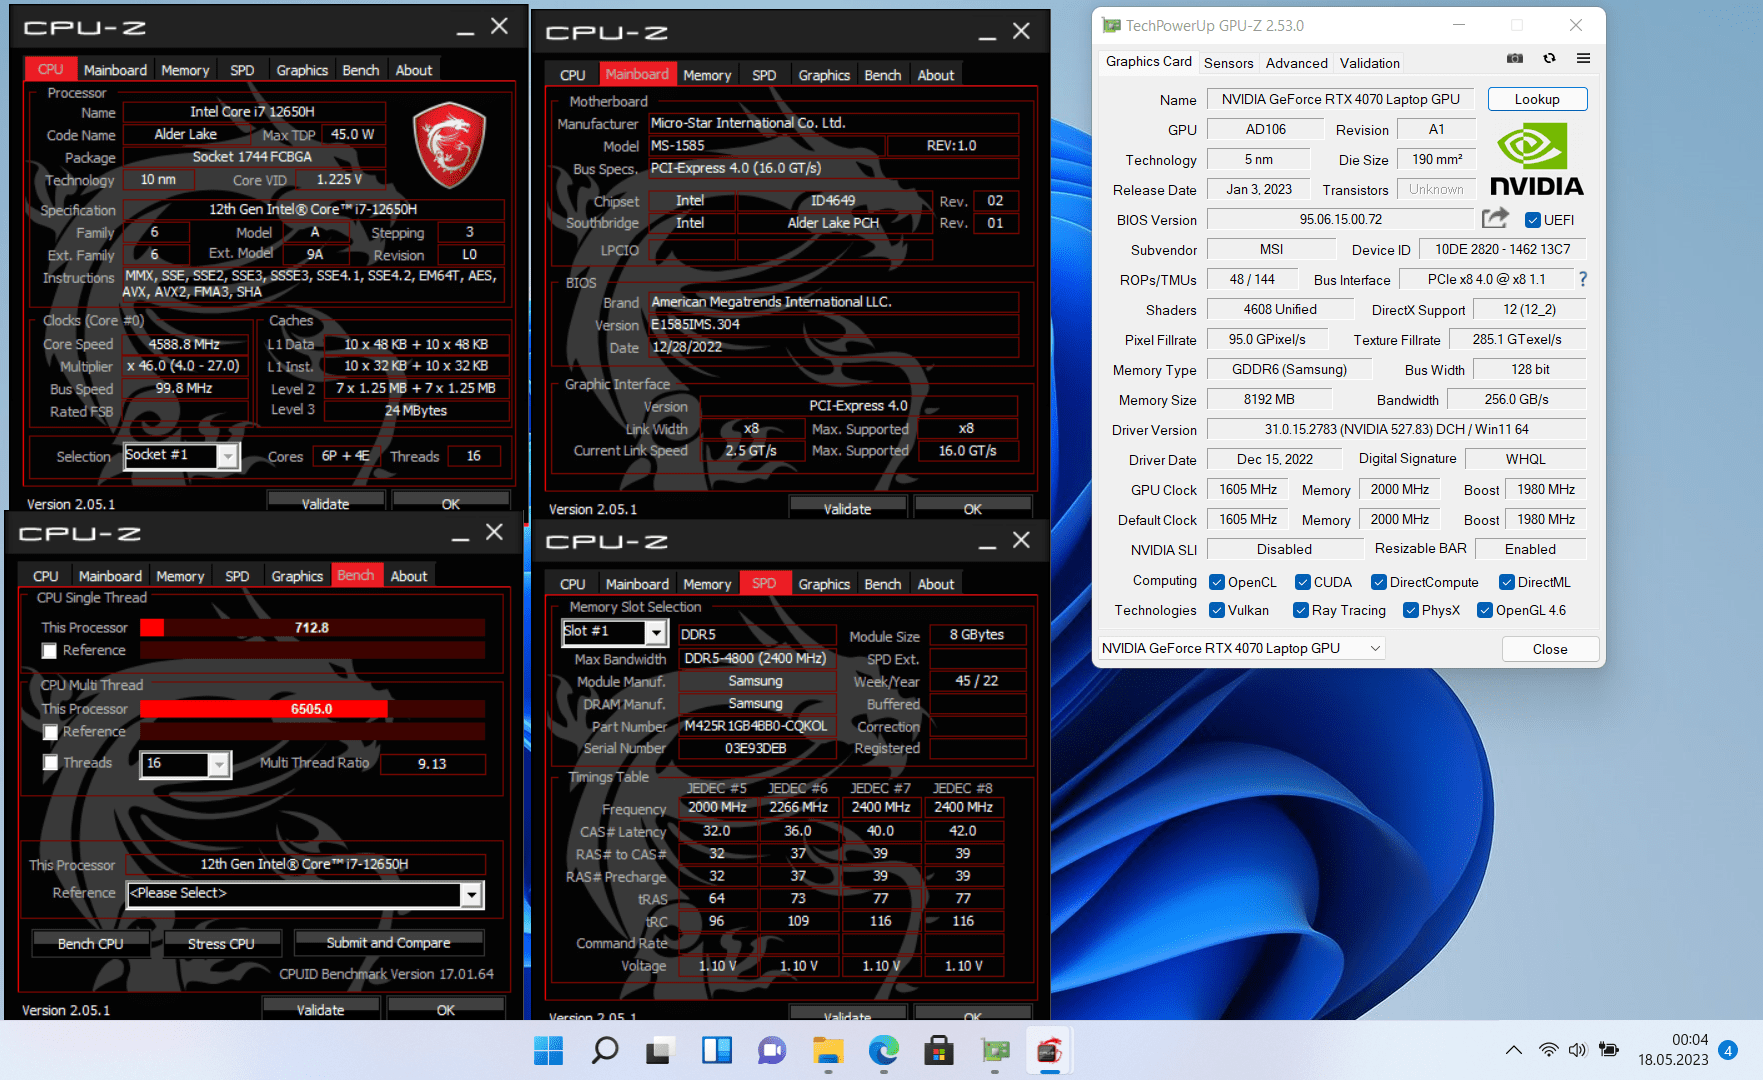Click the Bench CPU button
The image size is (1763, 1080).
(90, 943)
